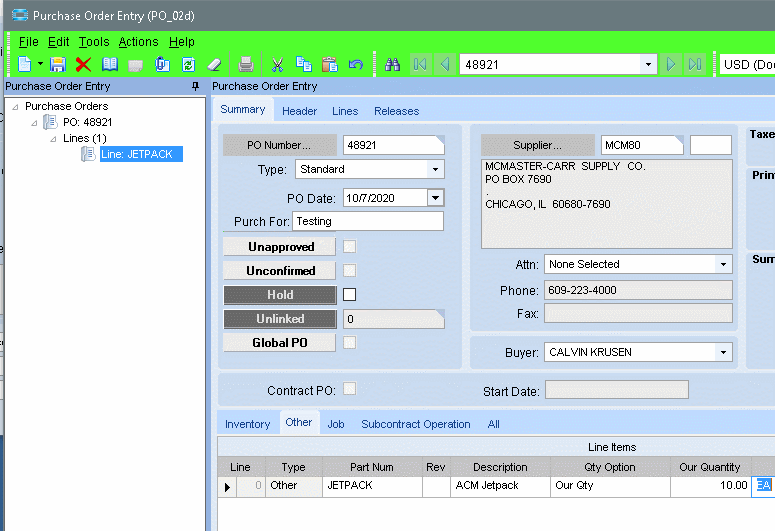This screenshot has height=531, width=775.
Task: Click the Supplier... button
Action: (537, 145)
